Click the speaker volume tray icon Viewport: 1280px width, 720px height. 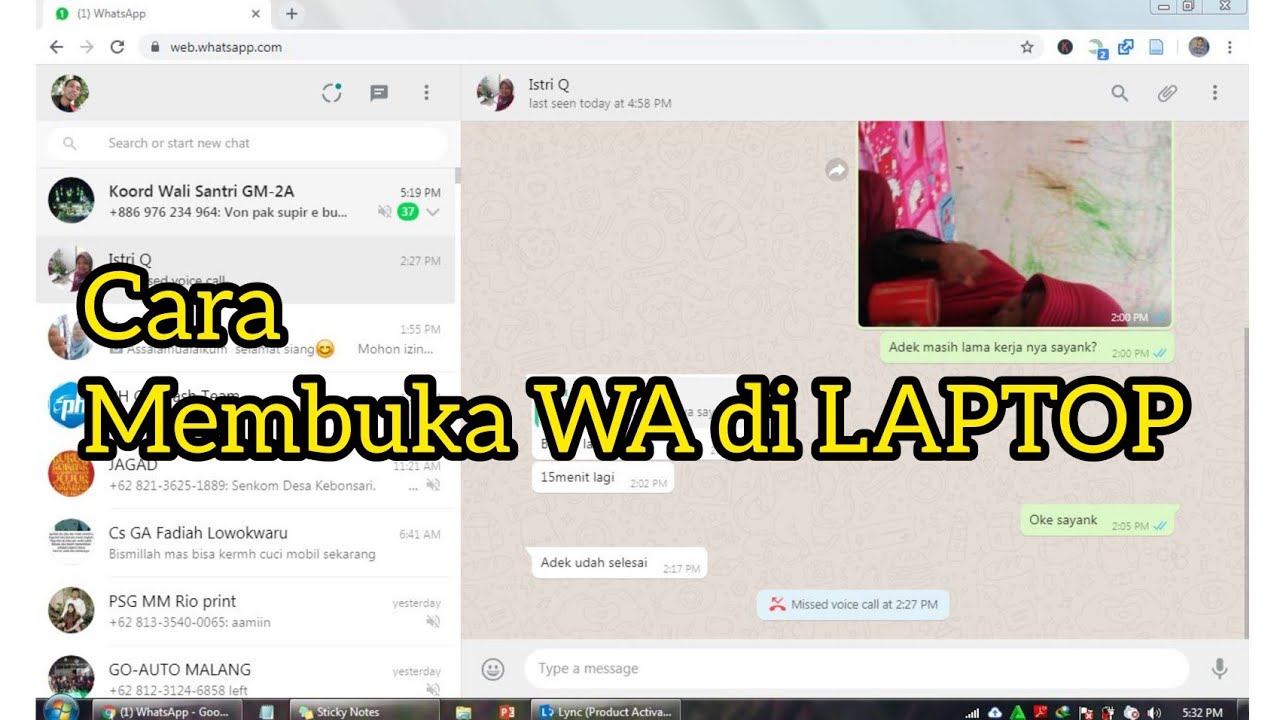tap(1155, 712)
